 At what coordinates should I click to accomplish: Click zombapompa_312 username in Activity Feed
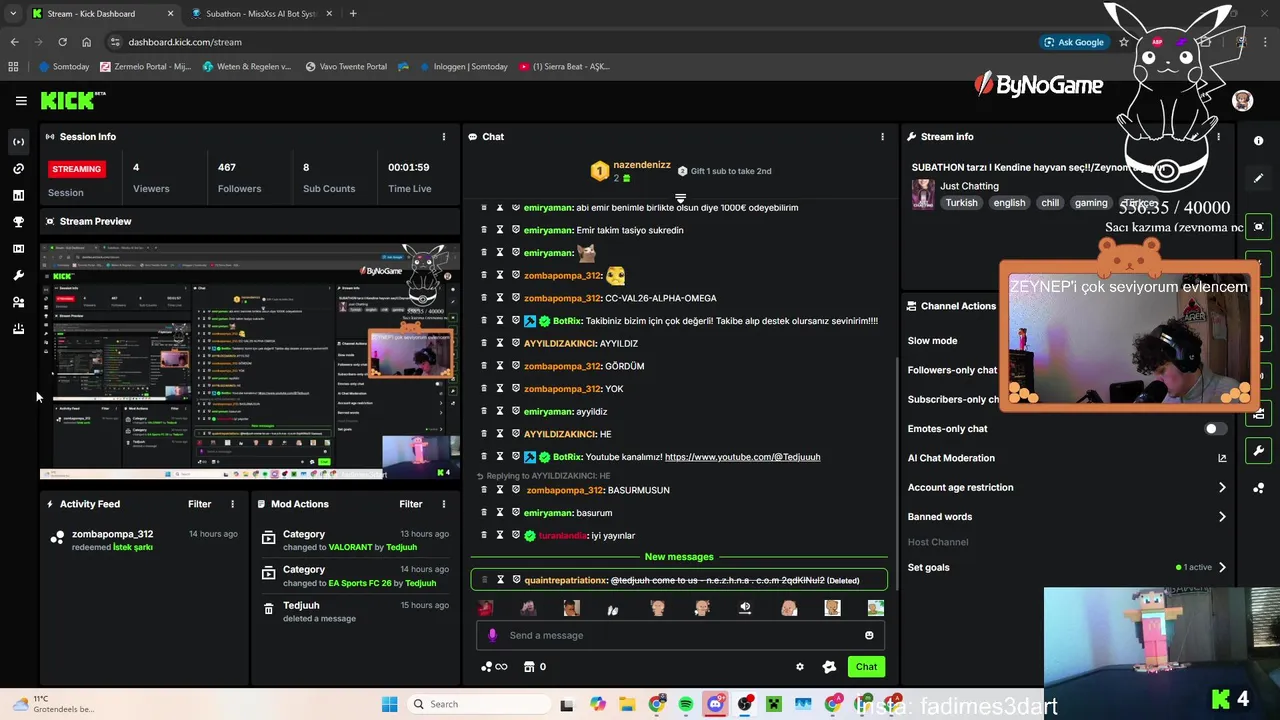(x=112, y=534)
